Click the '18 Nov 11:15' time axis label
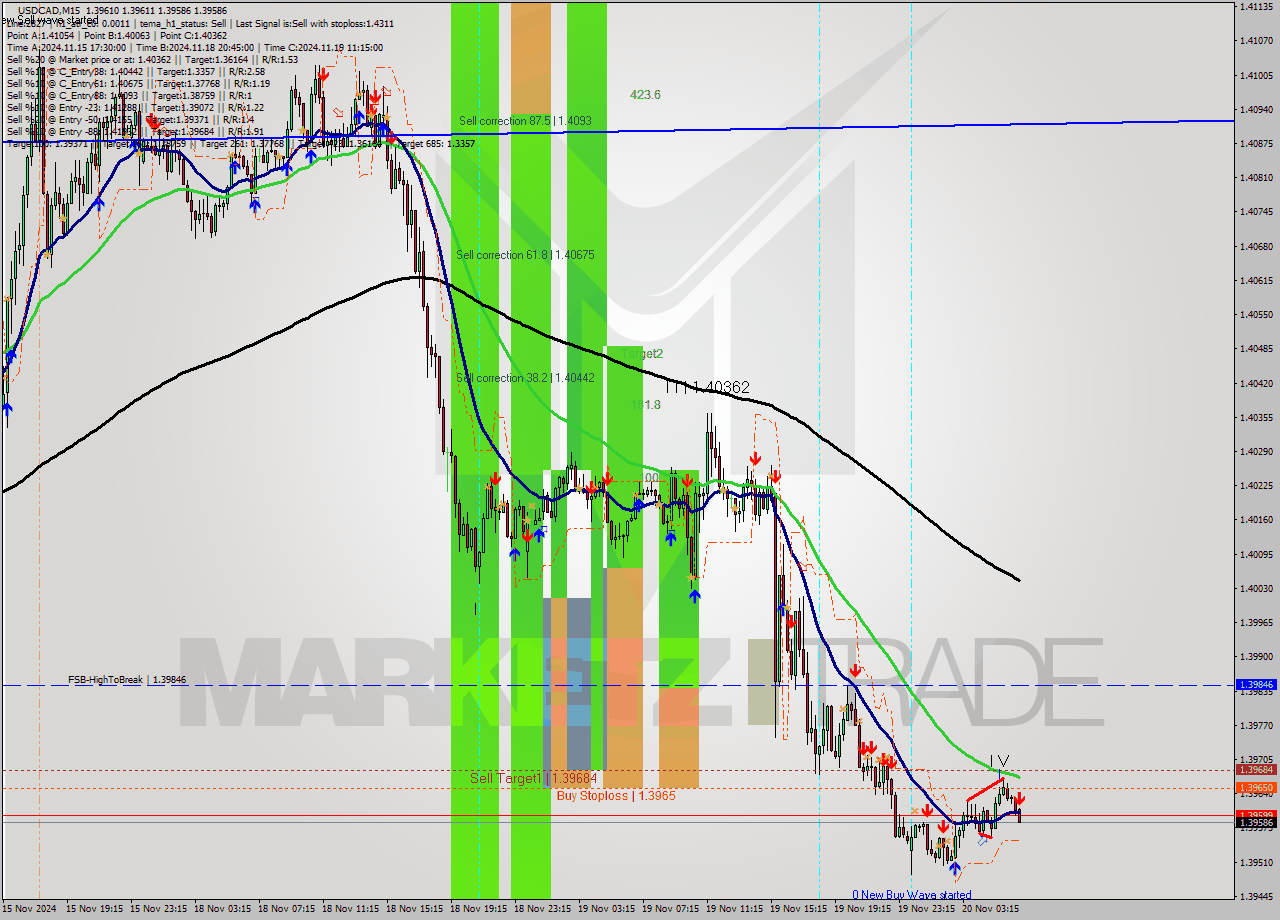 click(x=351, y=909)
